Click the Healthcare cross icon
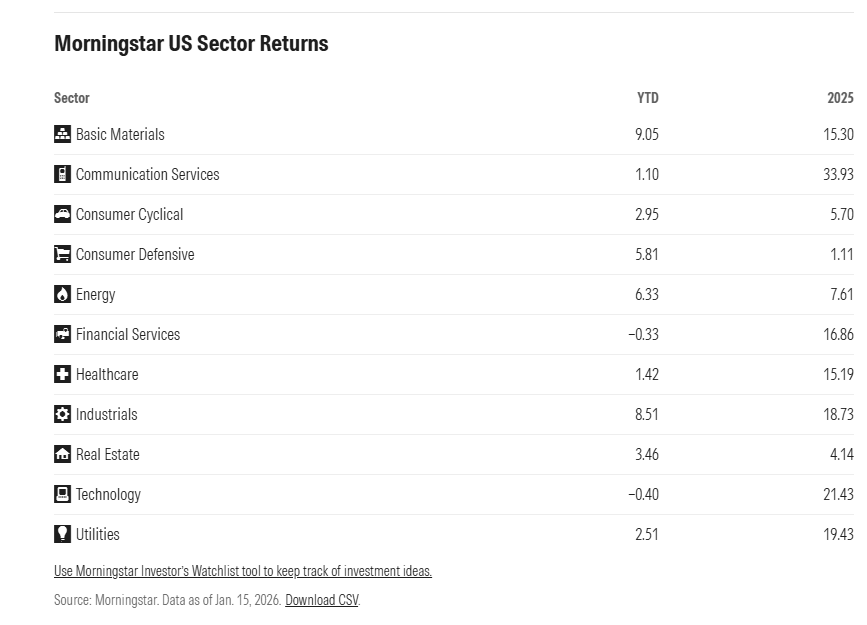 click(x=62, y=374)
